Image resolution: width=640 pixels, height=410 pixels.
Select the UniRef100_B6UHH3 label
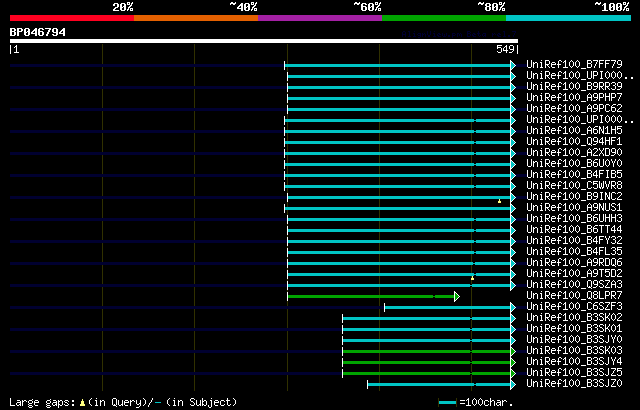point(574,219)
